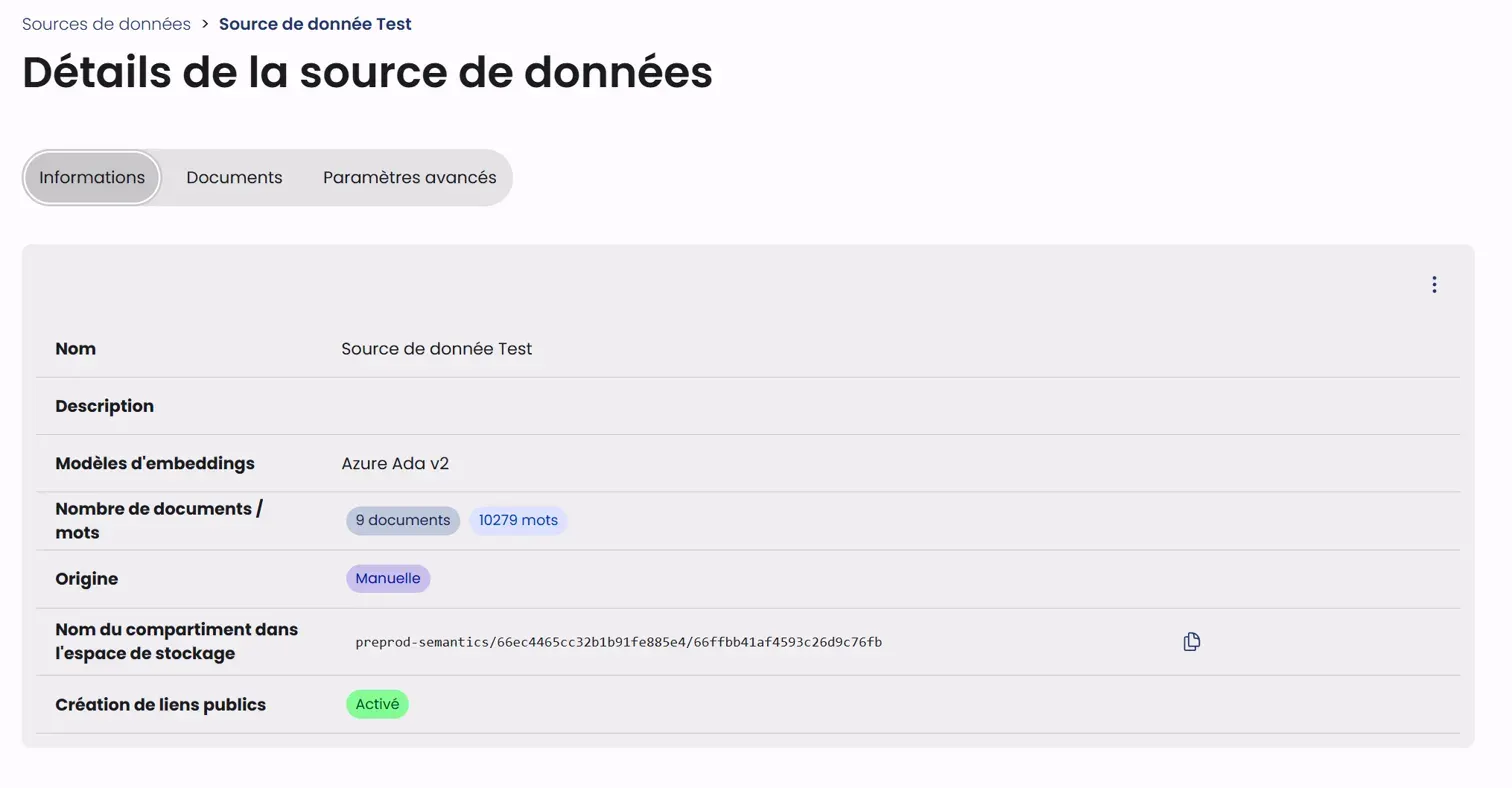This screenshot has height=788, width=1512.
Task: Click the preprod-semantics bucket path text
Action: [x=618, y=642]
